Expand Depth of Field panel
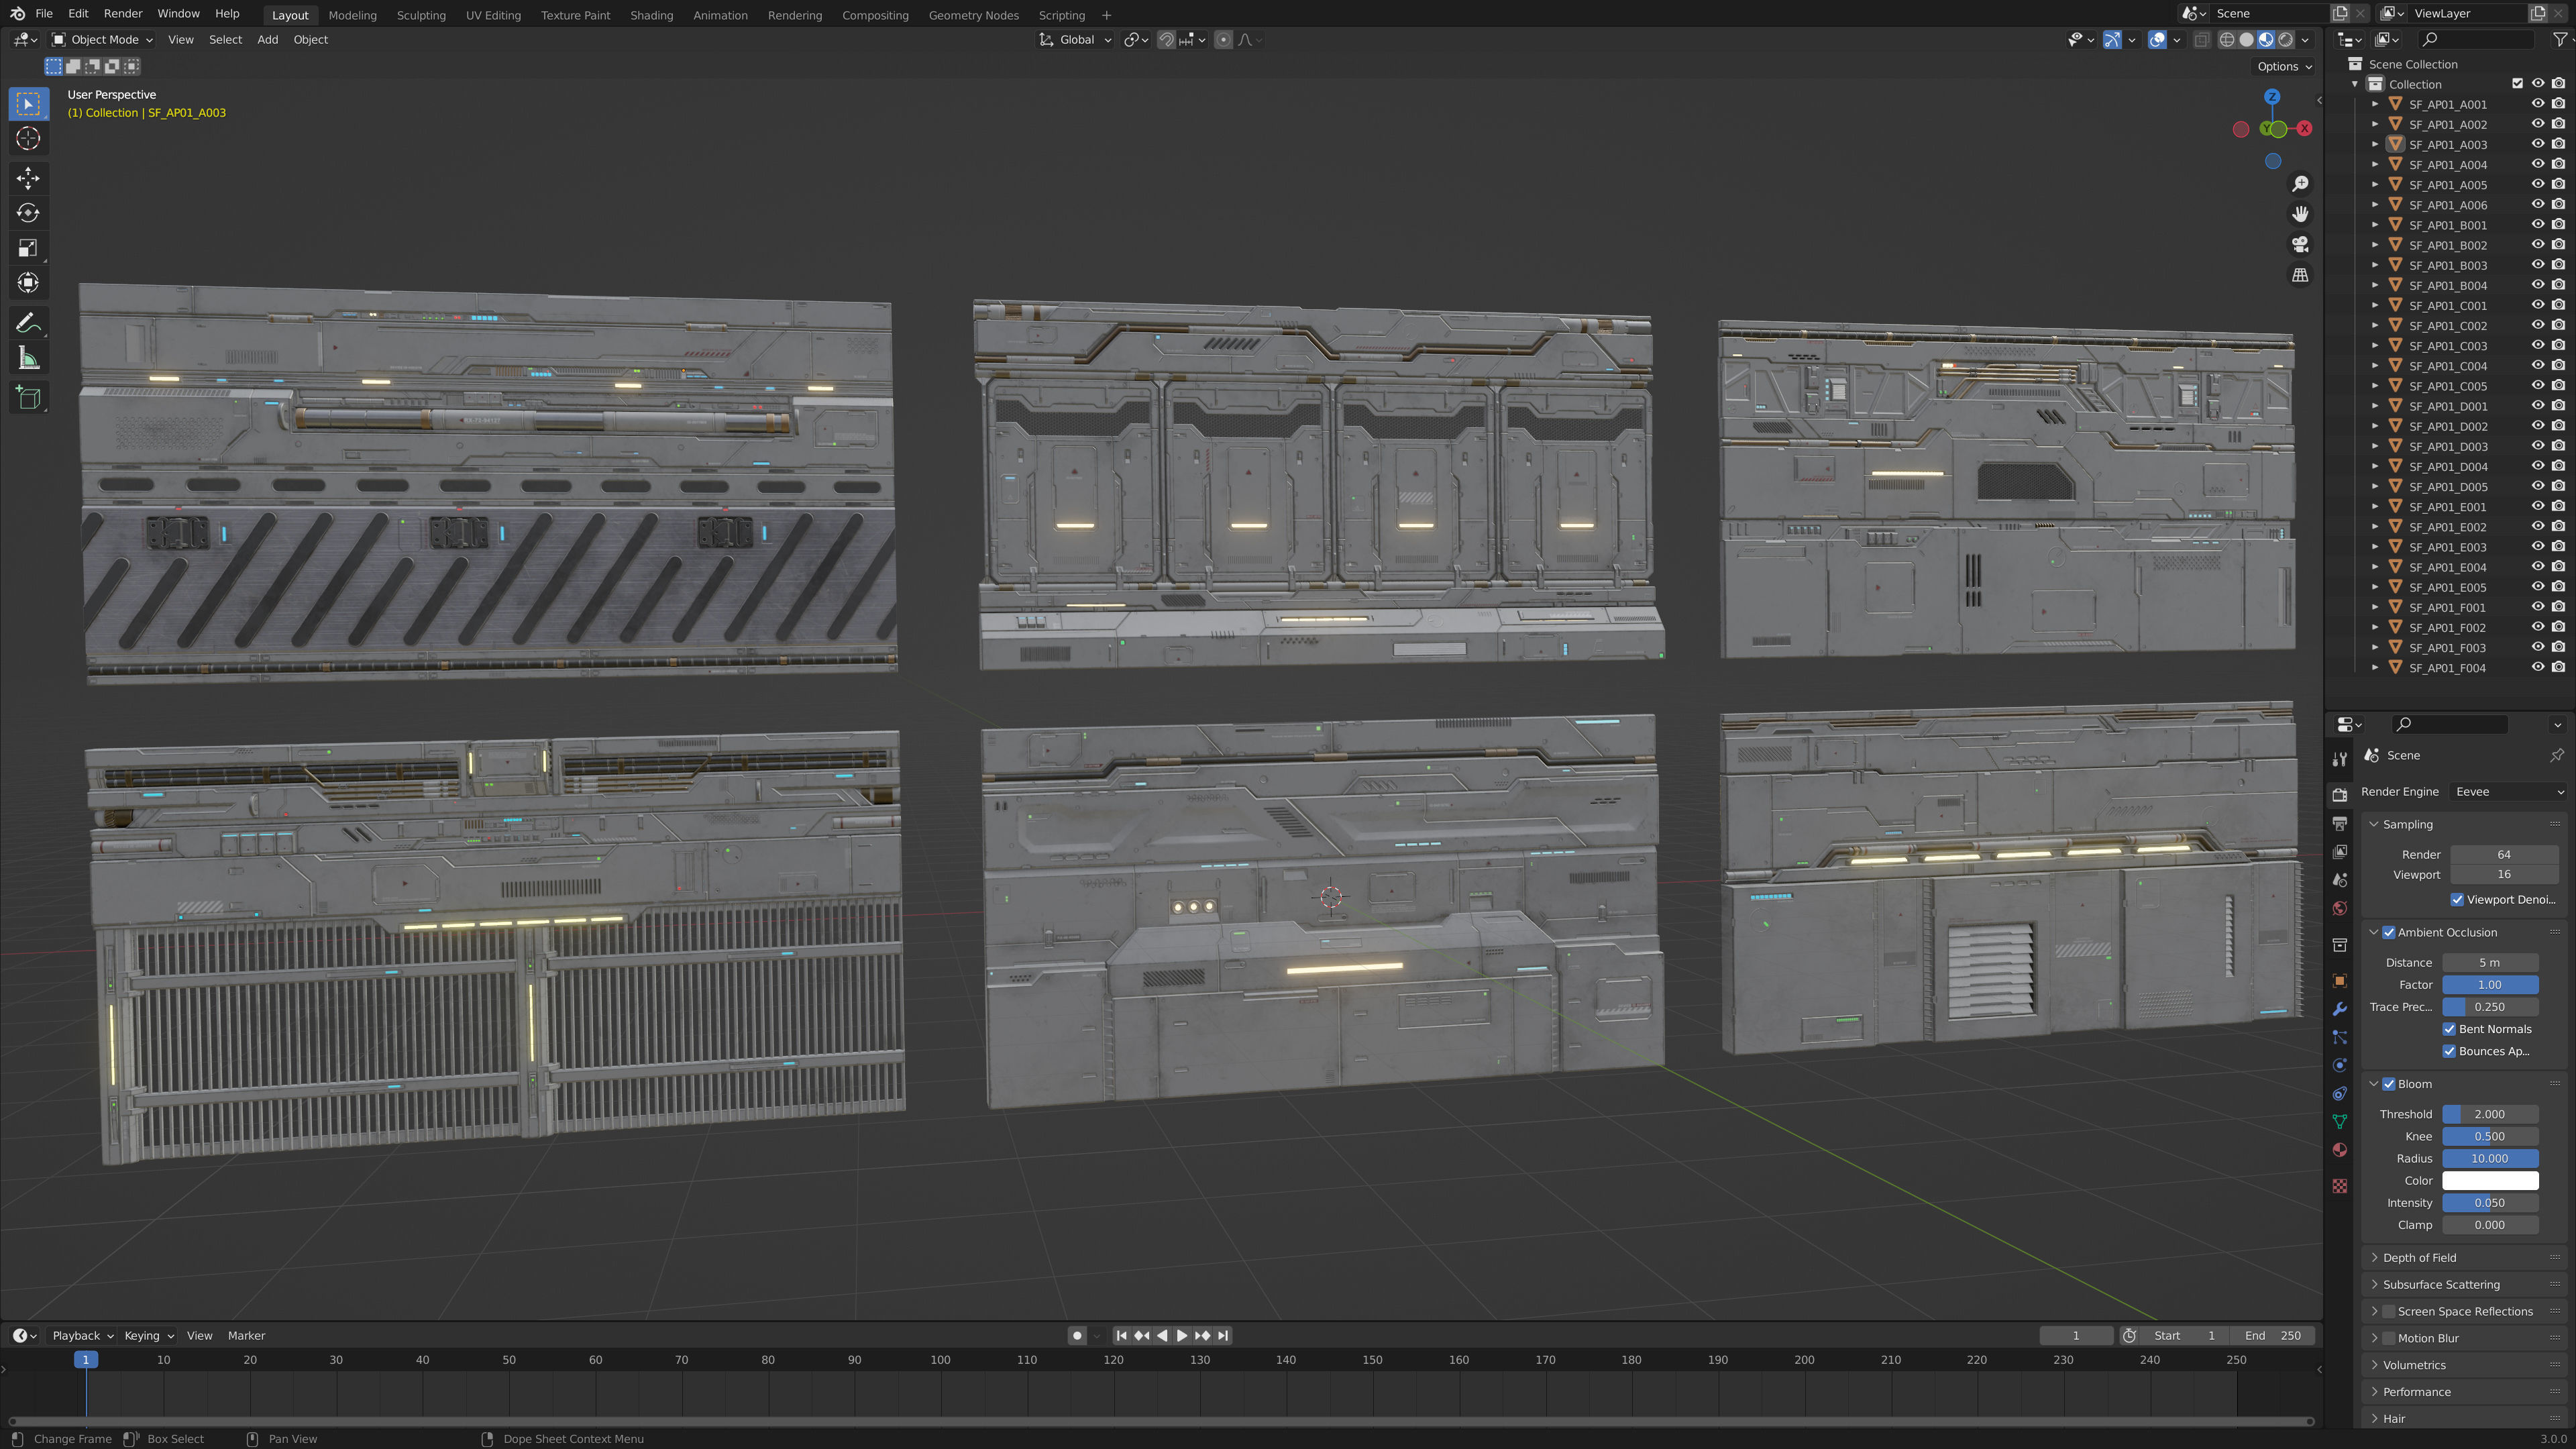Screen dimensions: 2576x1449 2419,1258
